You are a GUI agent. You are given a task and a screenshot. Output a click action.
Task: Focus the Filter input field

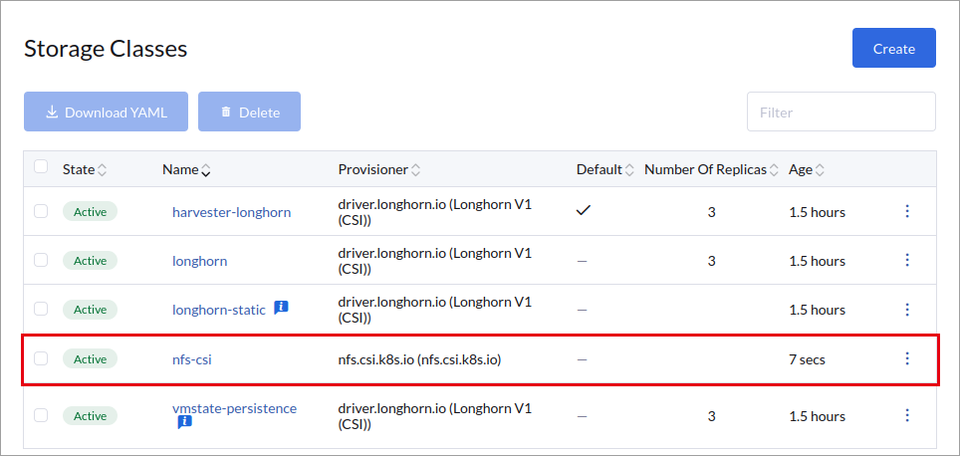click(x=841, y=112)
